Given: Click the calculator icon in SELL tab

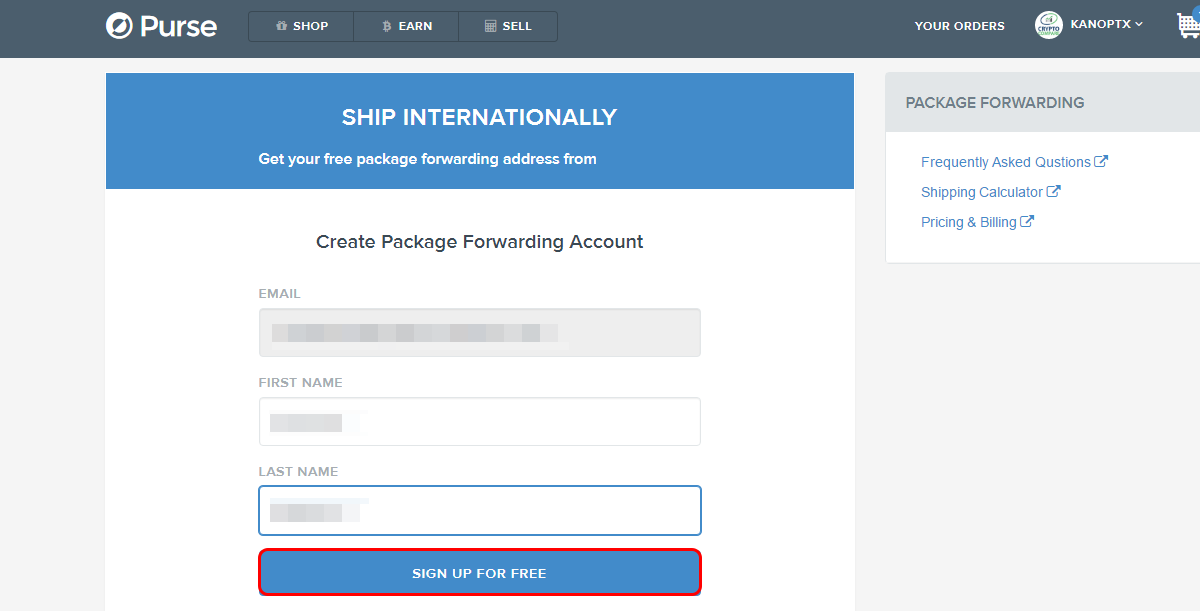Looking at the screenshot, I should (490, 26).
